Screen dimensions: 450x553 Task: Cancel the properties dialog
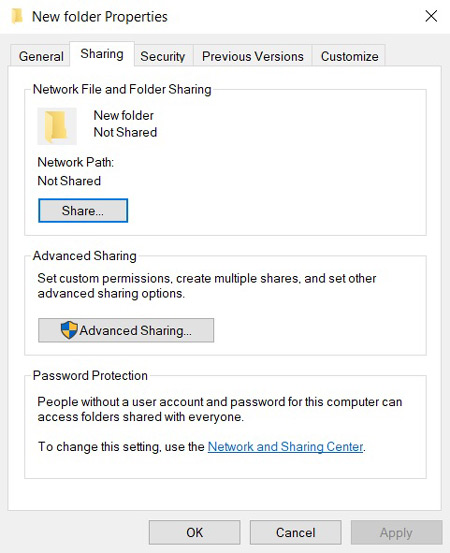296,532
